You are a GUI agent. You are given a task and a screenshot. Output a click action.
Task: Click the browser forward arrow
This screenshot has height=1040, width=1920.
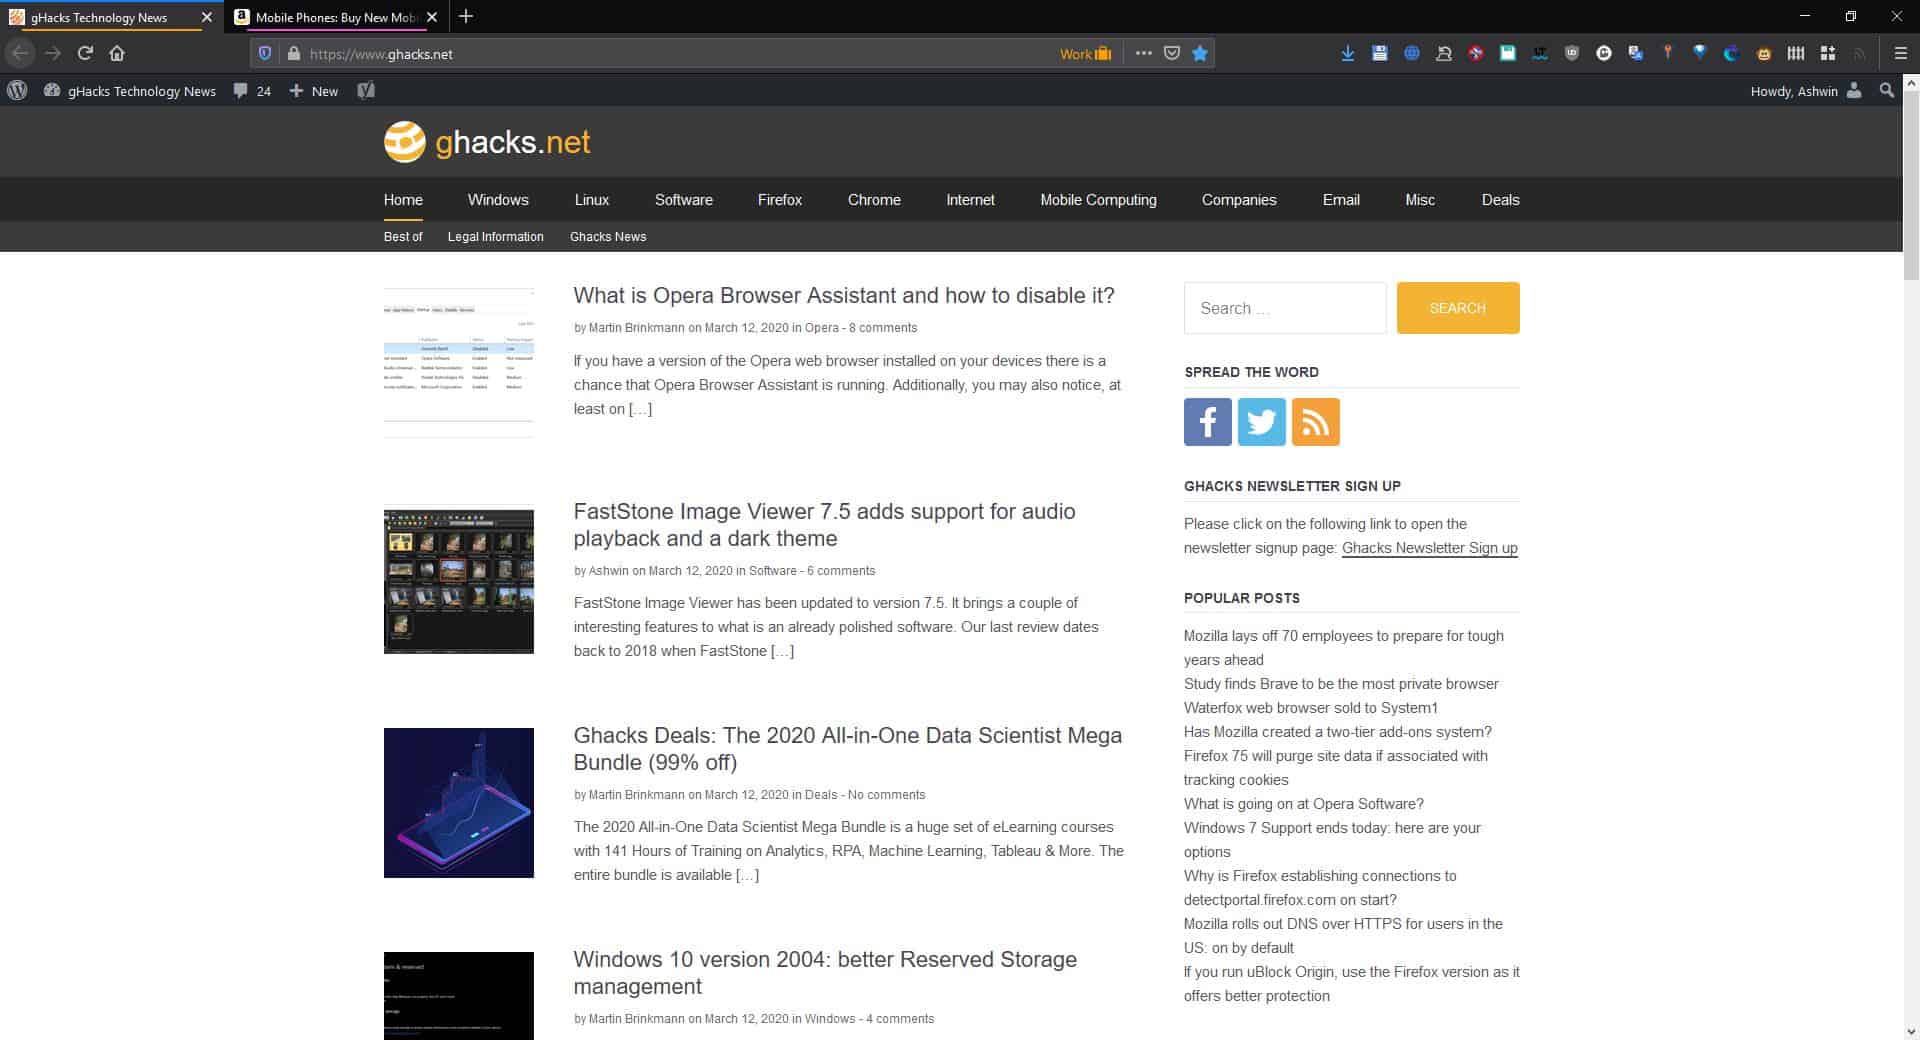[53, 53]
